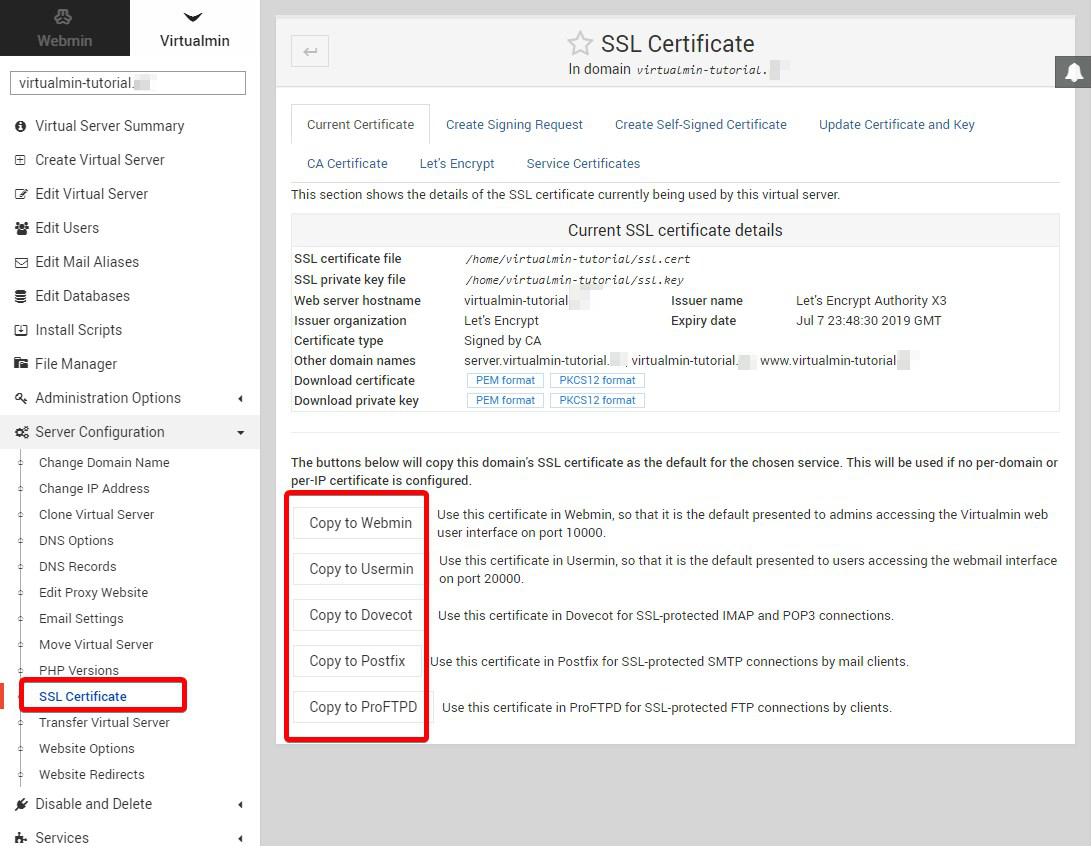Select Clone Virtual Server

(x=97, y=515)
